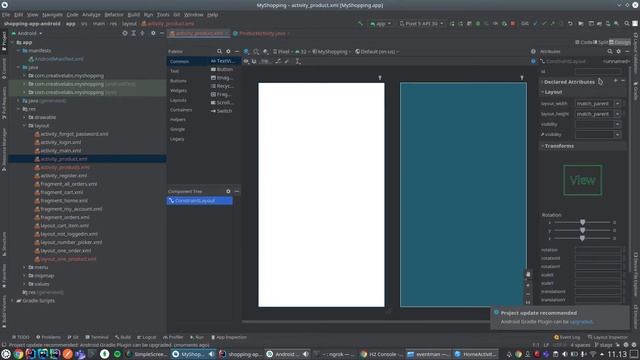Viewport: 640px width, 360px height.
Task: Click the project panel collapse all icon
Action: coord(142,33)
